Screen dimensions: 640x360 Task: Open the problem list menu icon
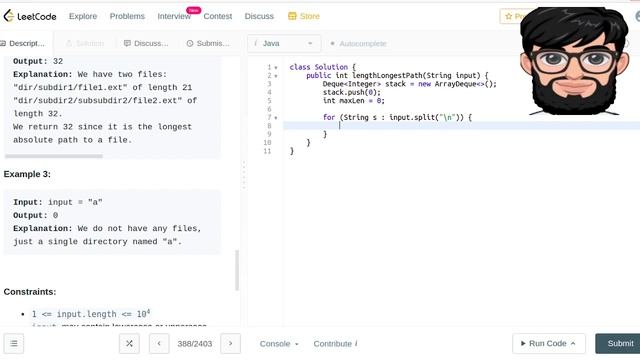[x=14, y=344]
